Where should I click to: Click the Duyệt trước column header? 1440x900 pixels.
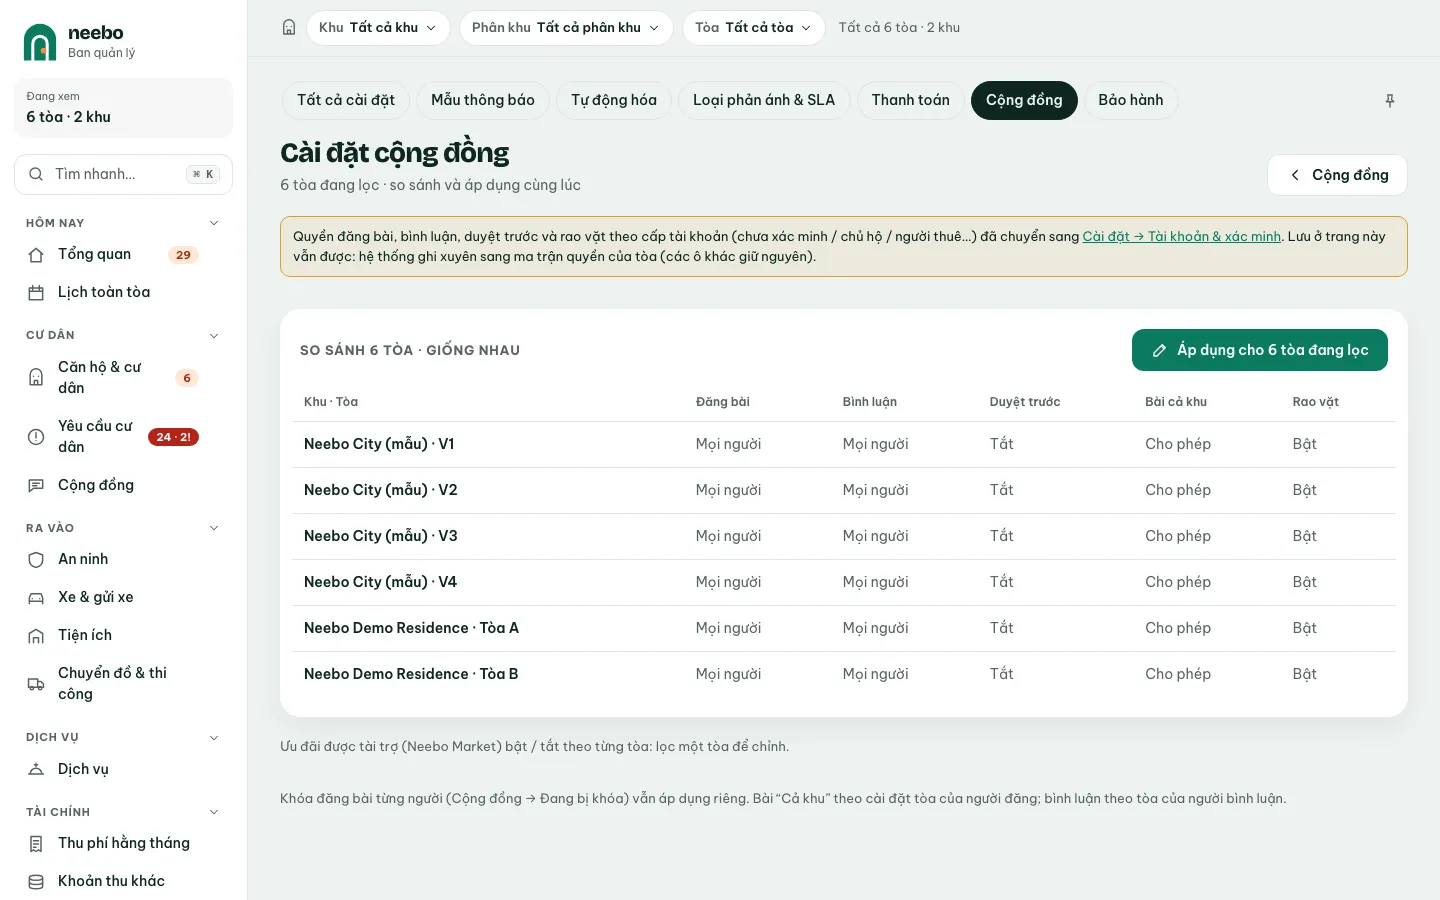coord(1025,402)
